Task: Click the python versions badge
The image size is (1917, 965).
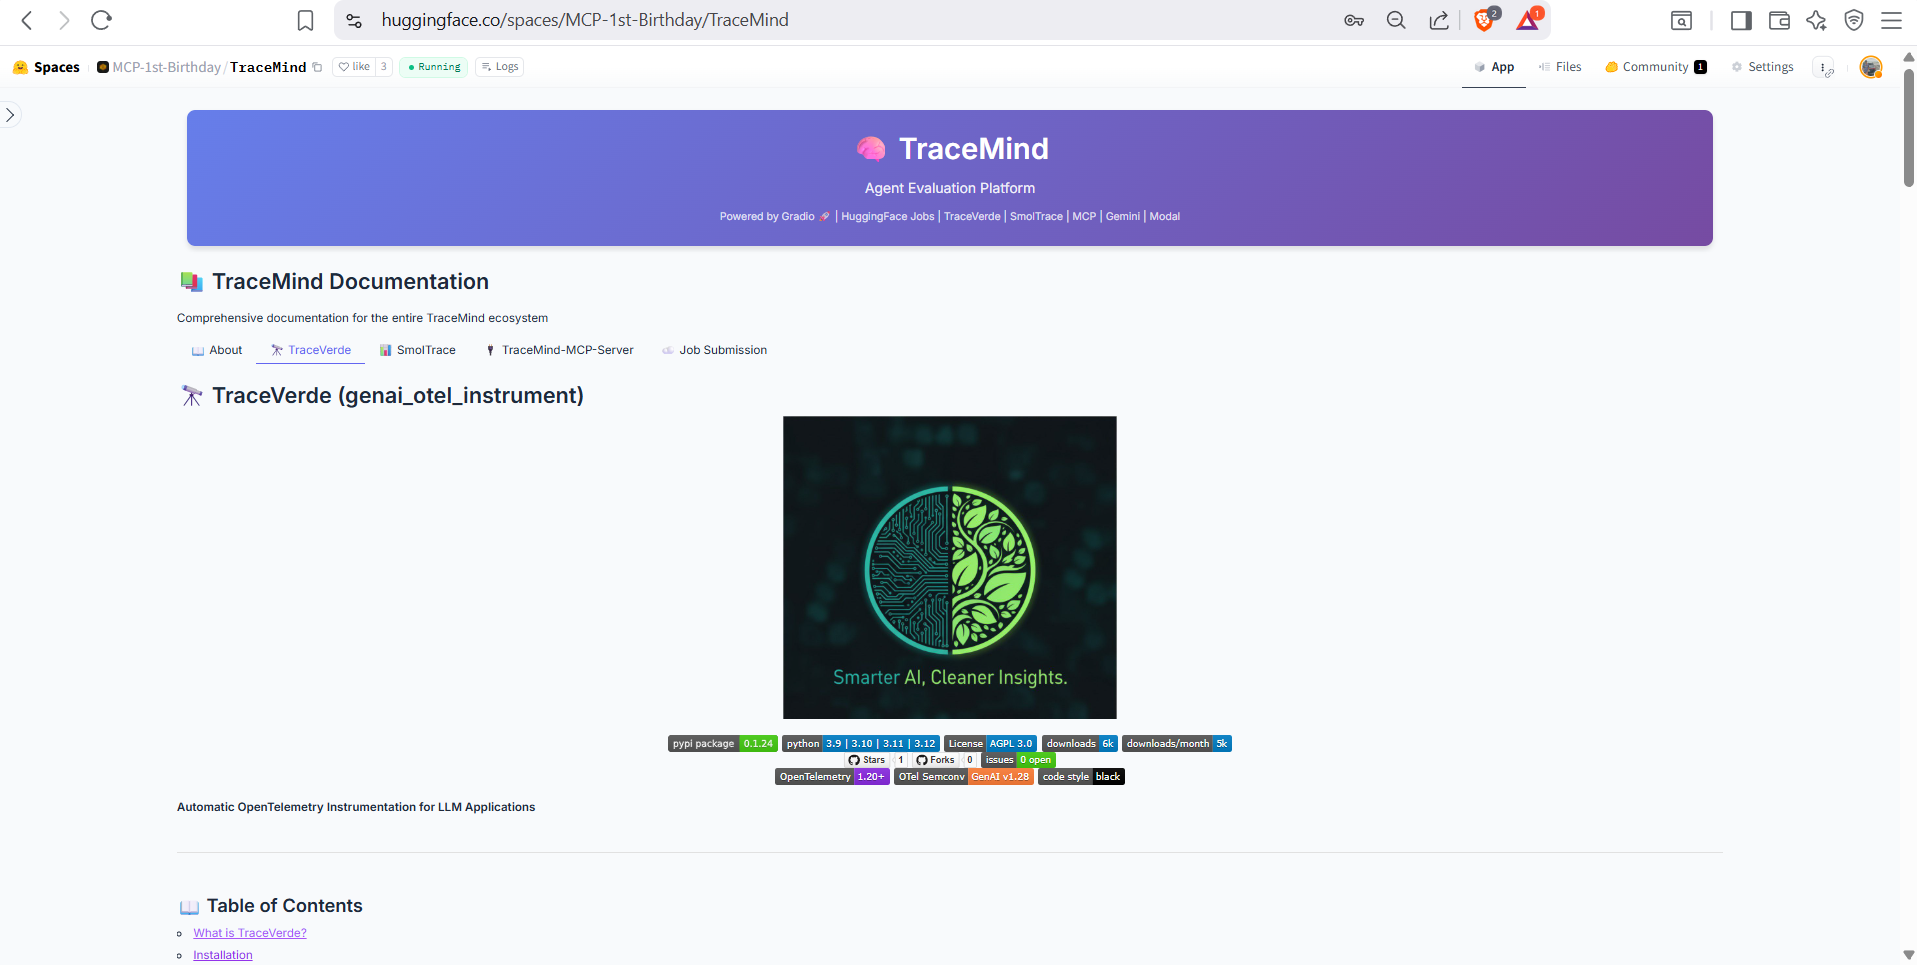Action: [x=861, y=744]
